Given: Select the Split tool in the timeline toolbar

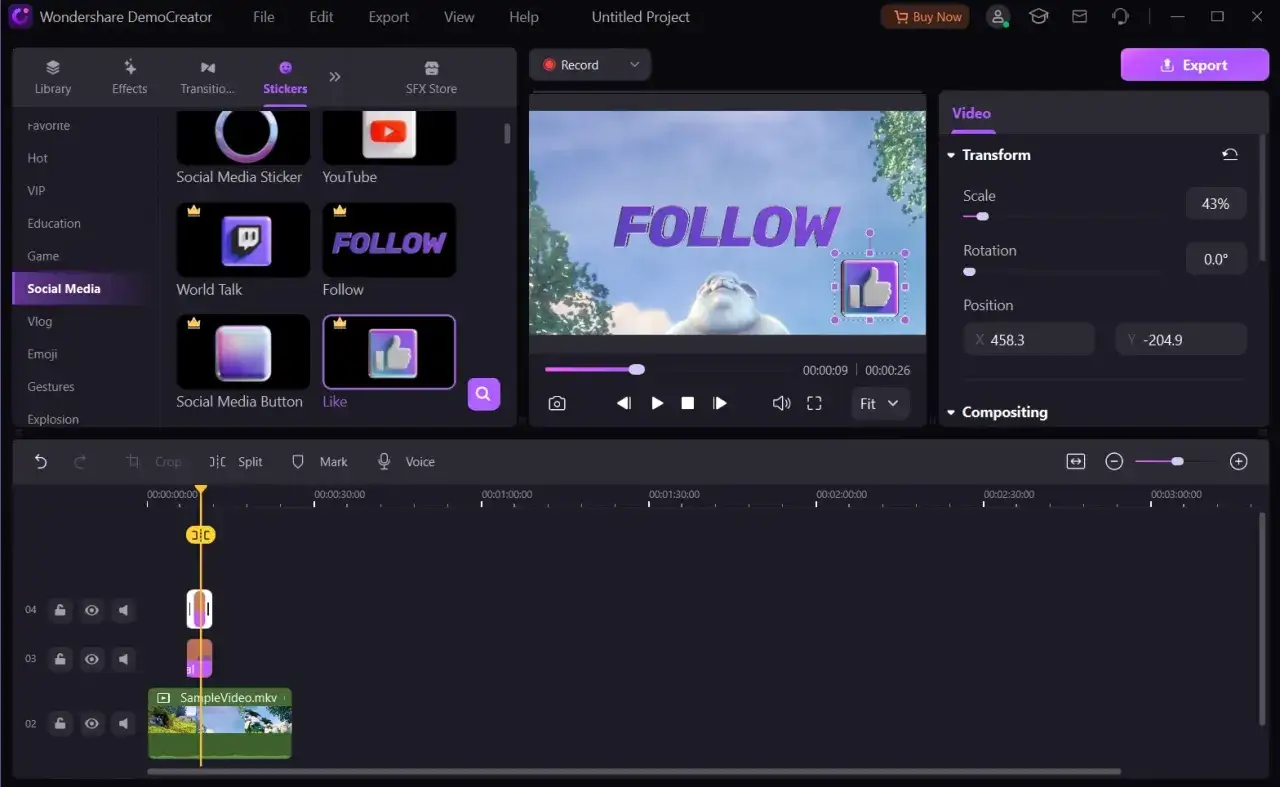Looking at the screenshot, I should click(x=236, y=461).
